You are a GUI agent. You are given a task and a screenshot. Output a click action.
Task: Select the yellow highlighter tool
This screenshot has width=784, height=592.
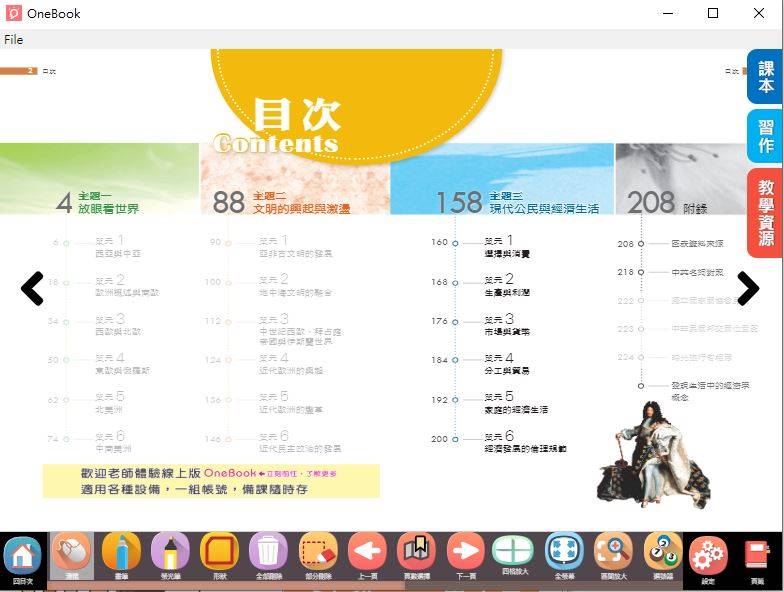[x=170, y=556]
